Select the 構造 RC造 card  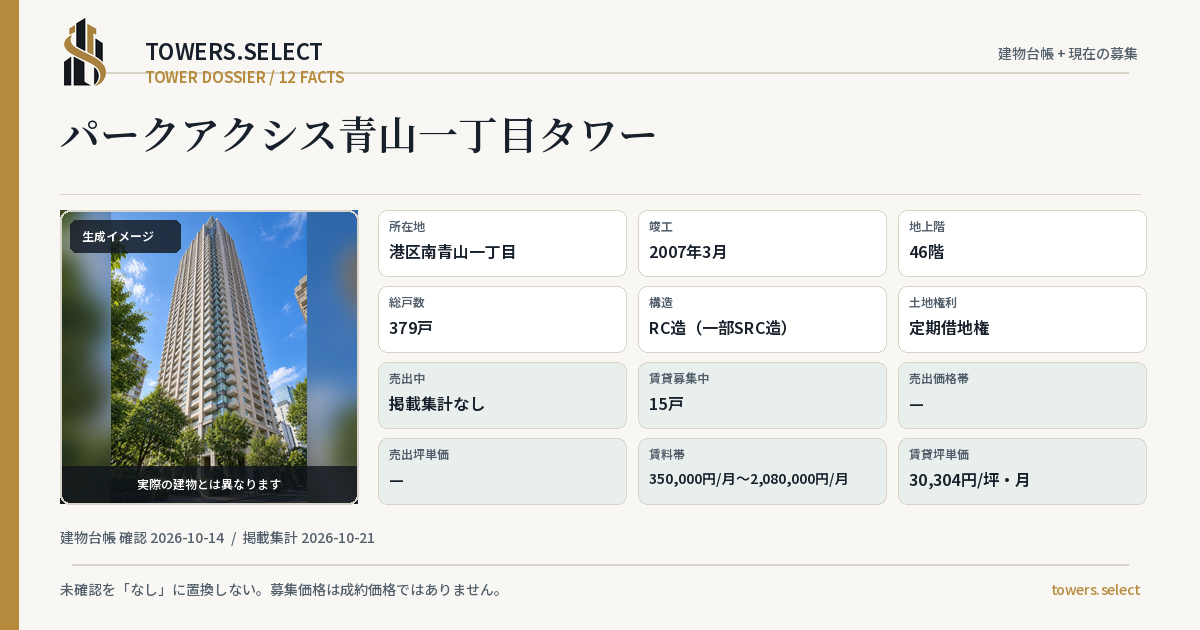coord(762,319)
